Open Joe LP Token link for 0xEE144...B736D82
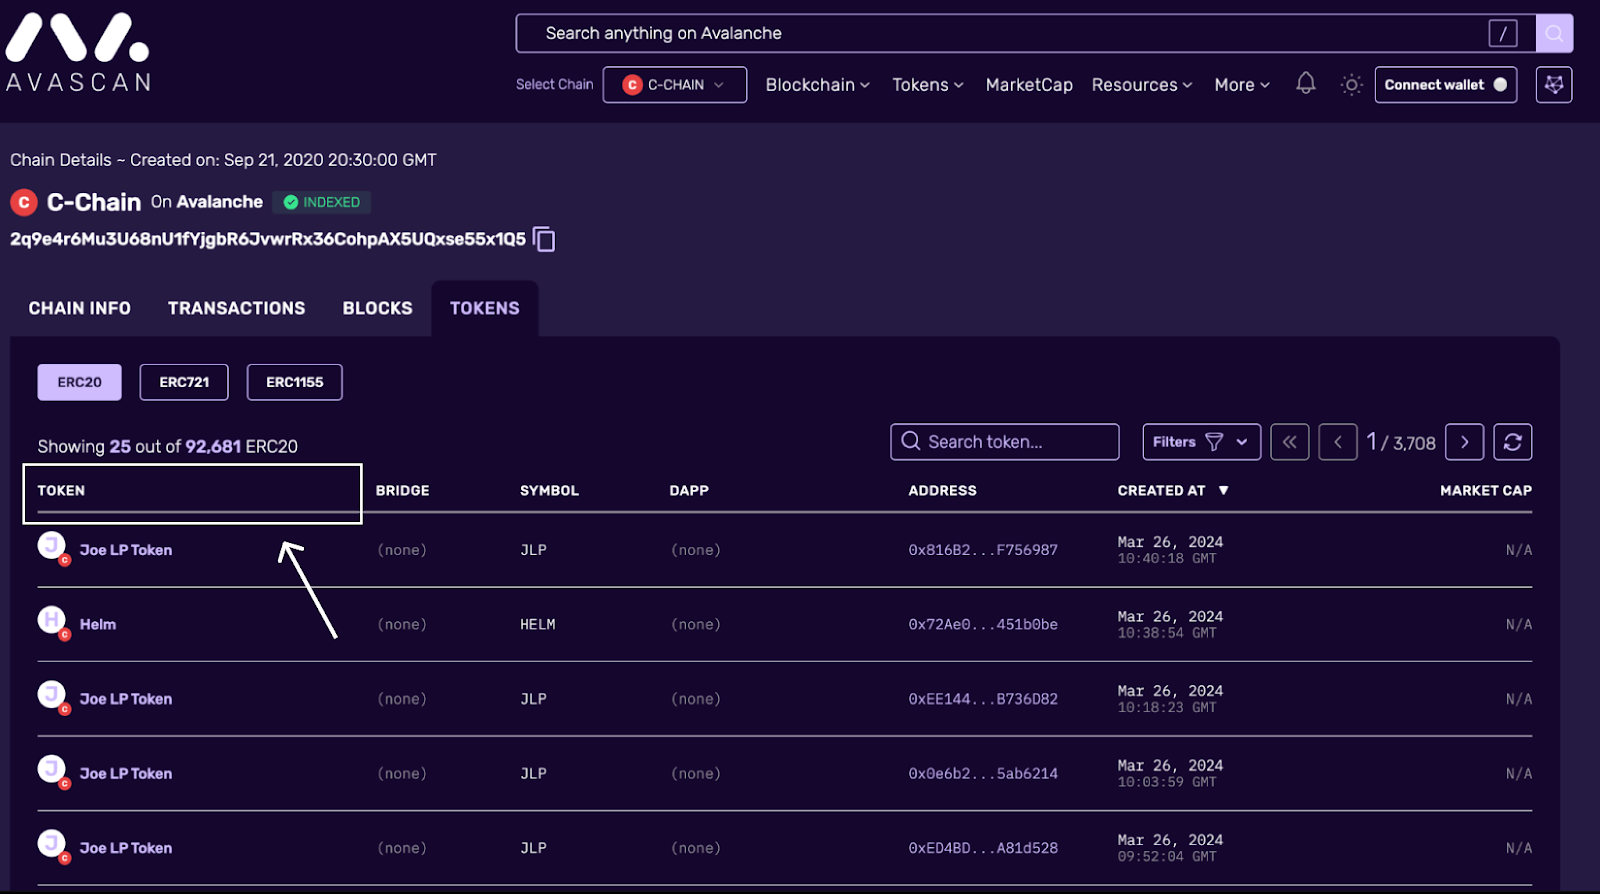This screenshot has width=1600, height=894. click(x=126, y=699)
